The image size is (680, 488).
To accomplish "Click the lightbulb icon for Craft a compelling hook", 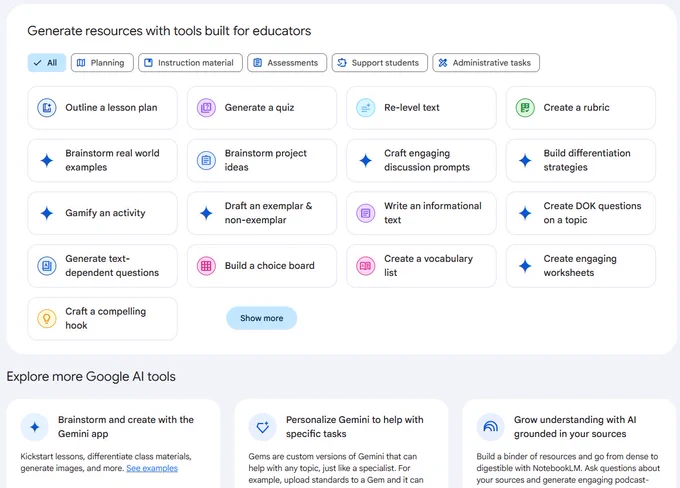I will tap(47, 318).
